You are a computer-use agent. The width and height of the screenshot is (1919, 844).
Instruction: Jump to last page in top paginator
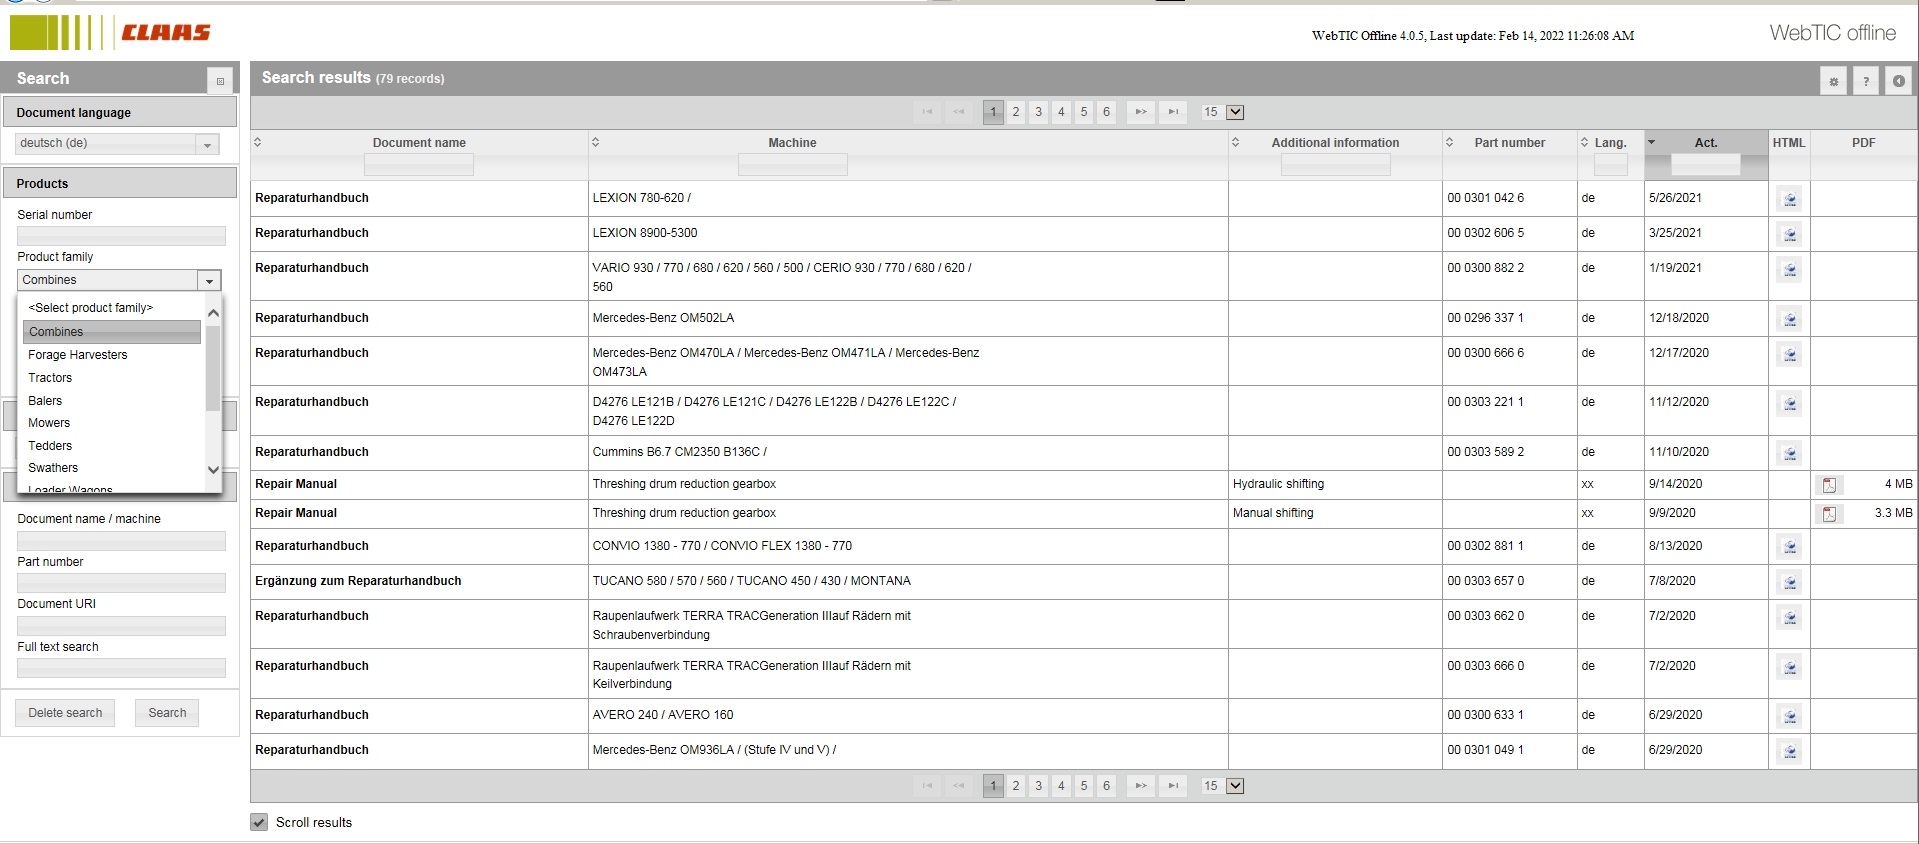[1173, 112]
